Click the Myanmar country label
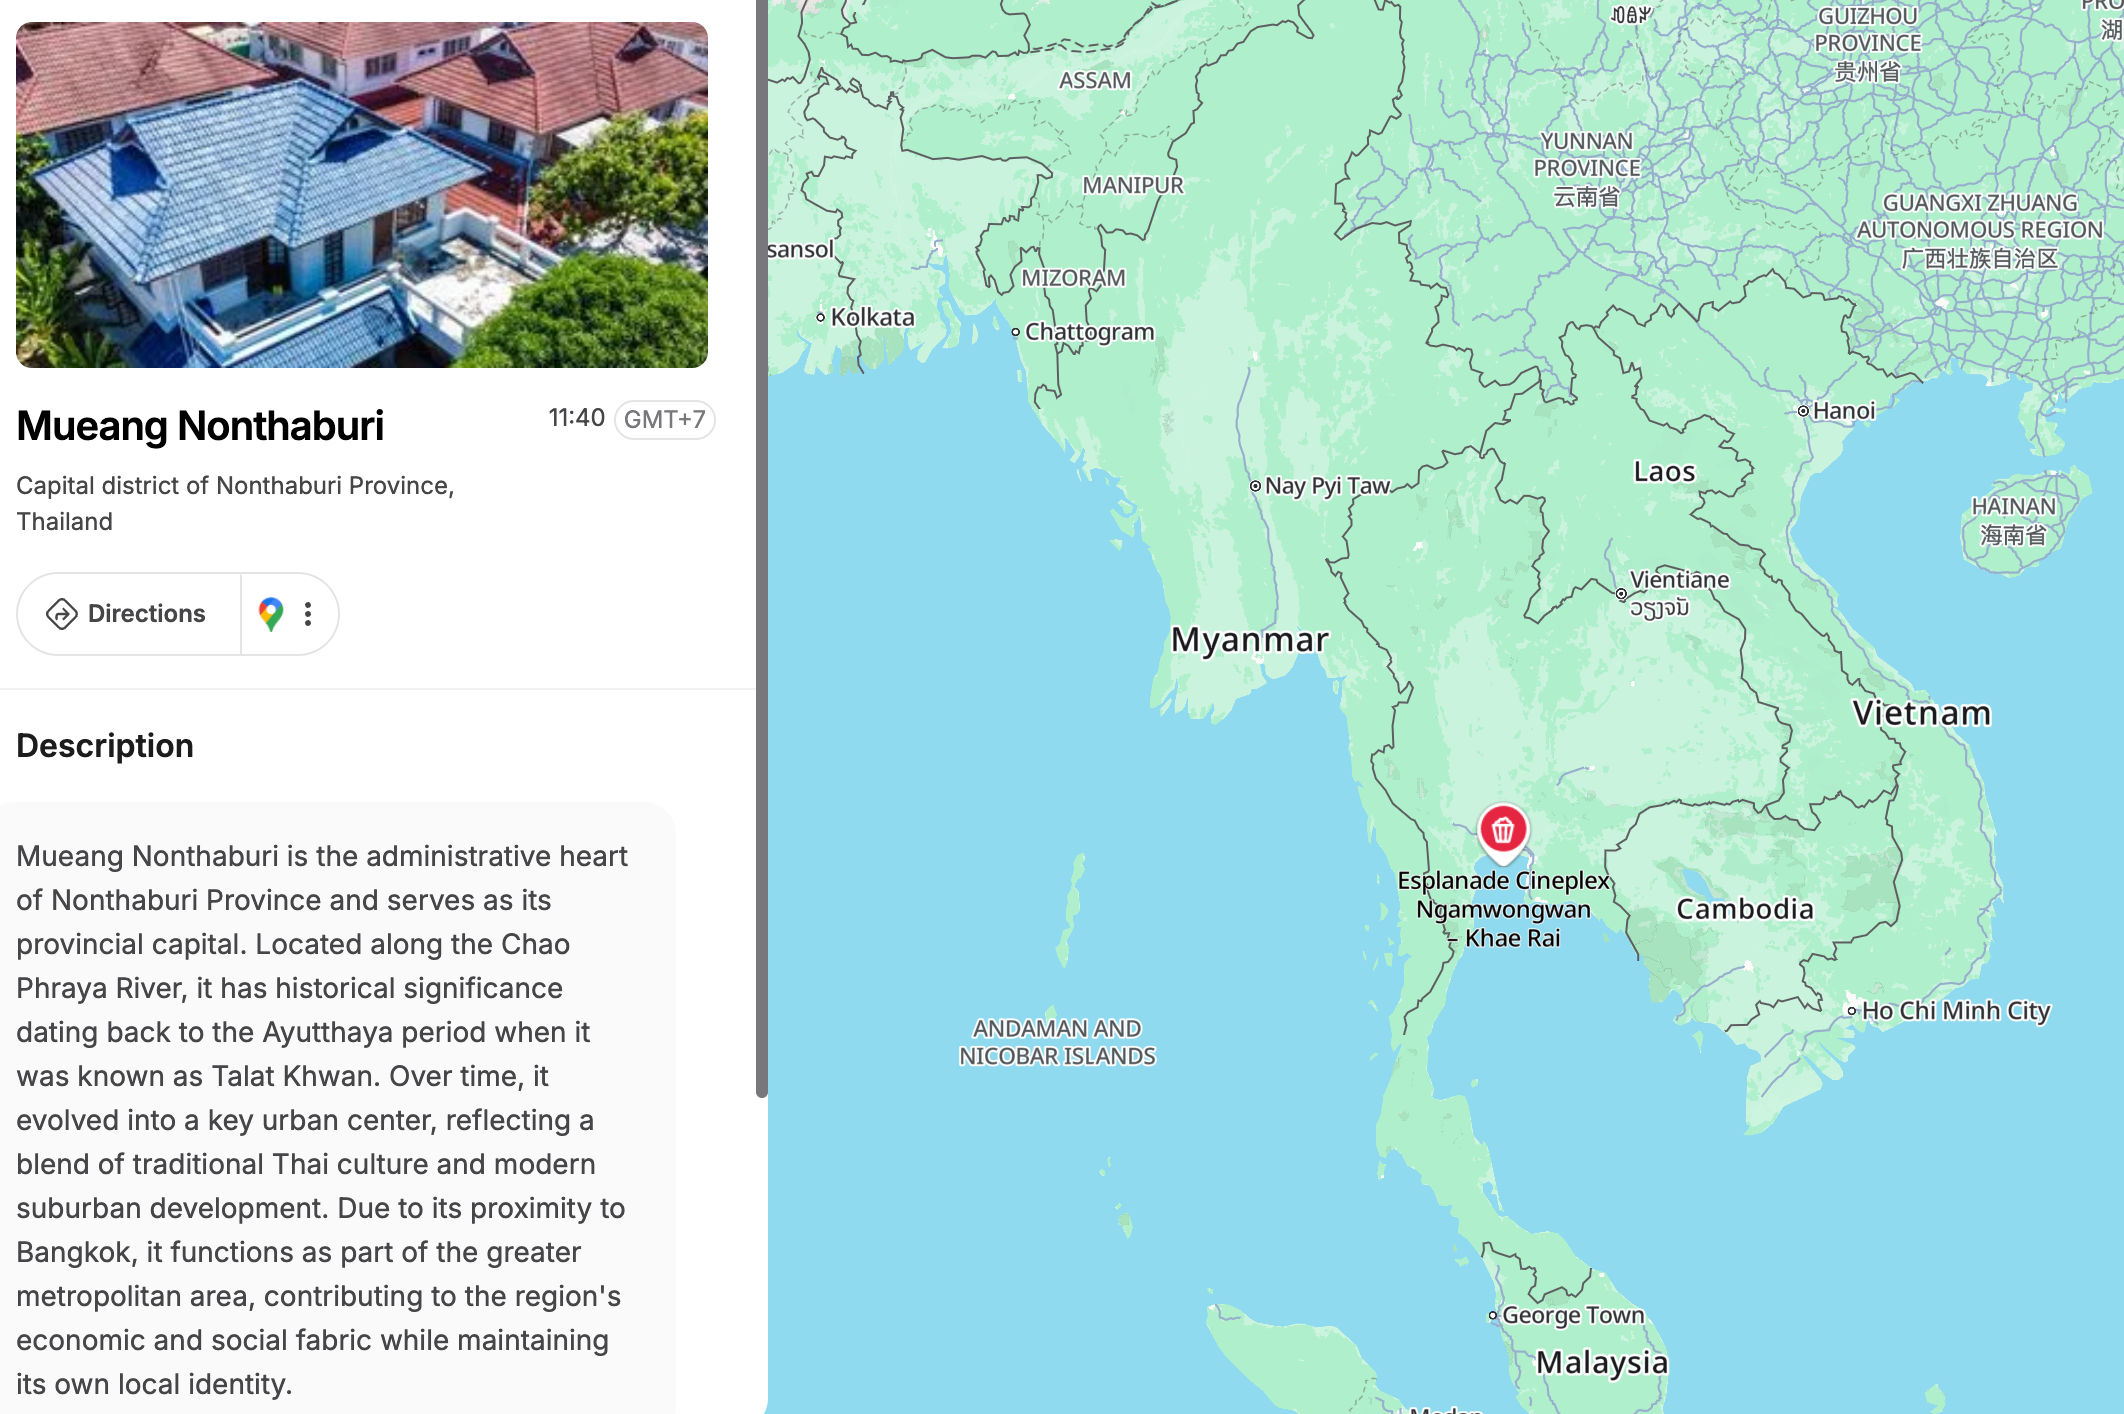The image size is (2124, 1414). point(1250,639)
